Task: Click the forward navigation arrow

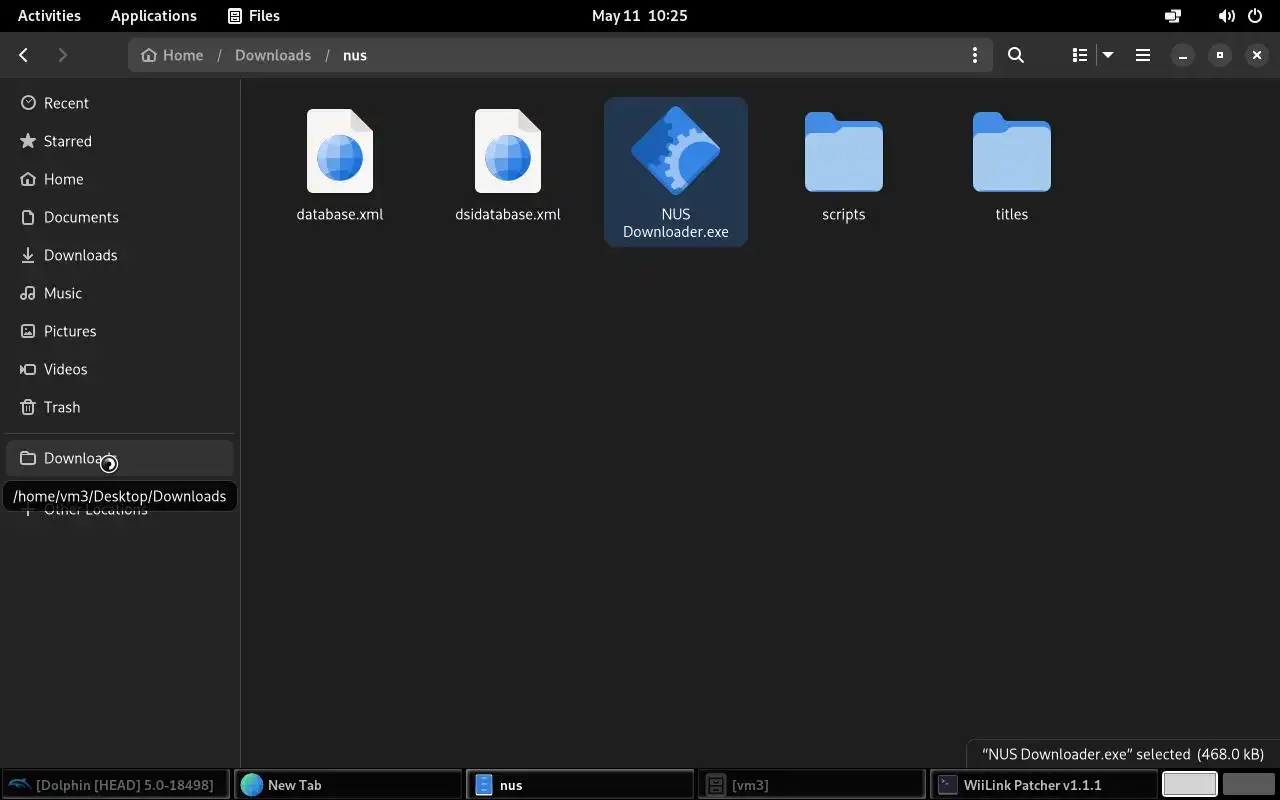Action: [x=62, y=55]
